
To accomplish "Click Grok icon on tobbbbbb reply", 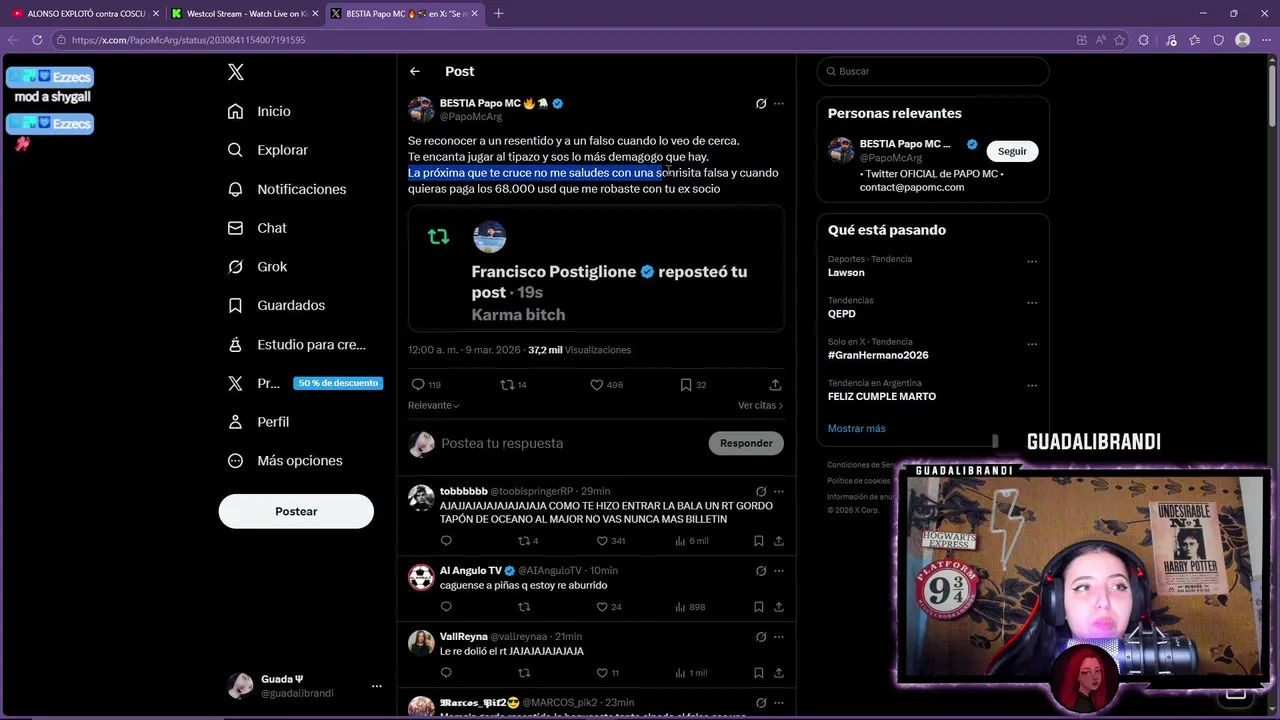I will pos(761,491).
